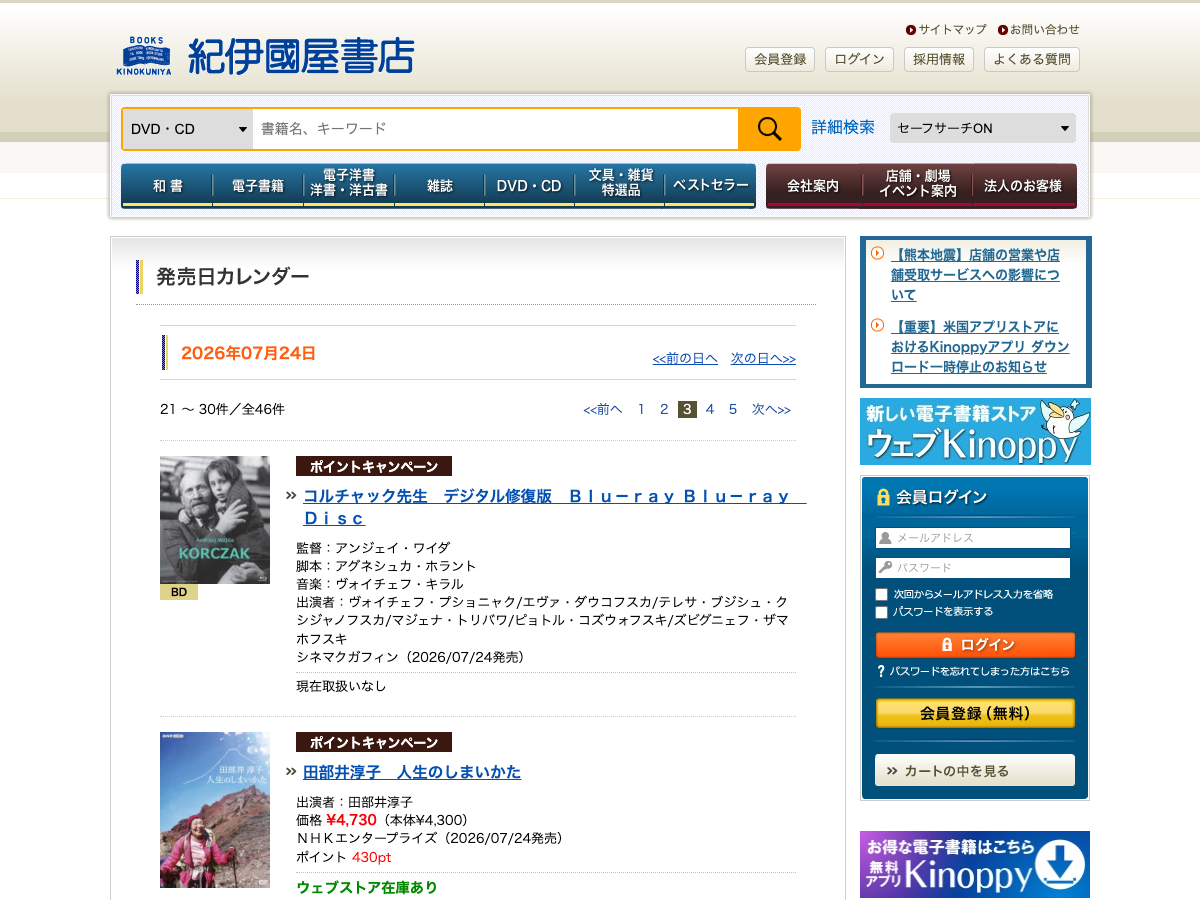Screen dimensions: 1200x900
Task: Open the 法人のお客様 navigation tab
Action: (1024, 186)
